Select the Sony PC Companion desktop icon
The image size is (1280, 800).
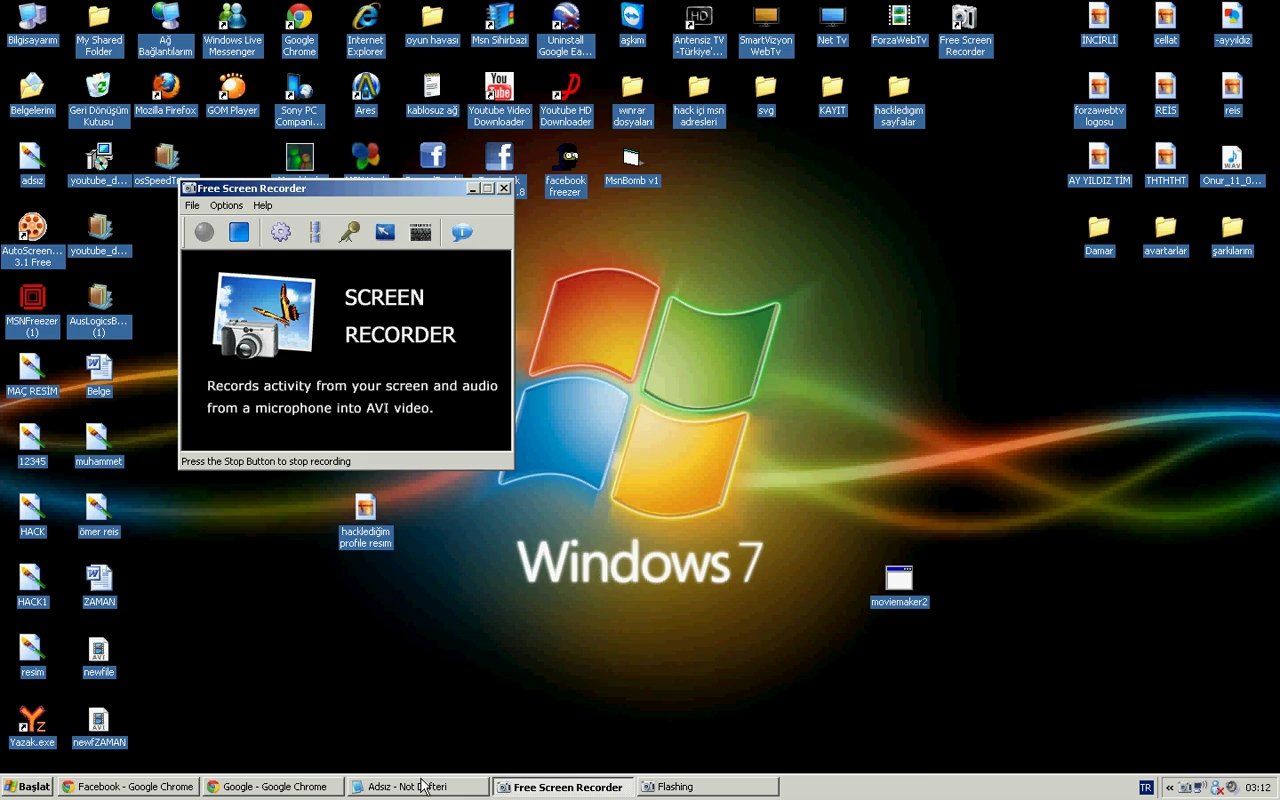tap(299, 100)
